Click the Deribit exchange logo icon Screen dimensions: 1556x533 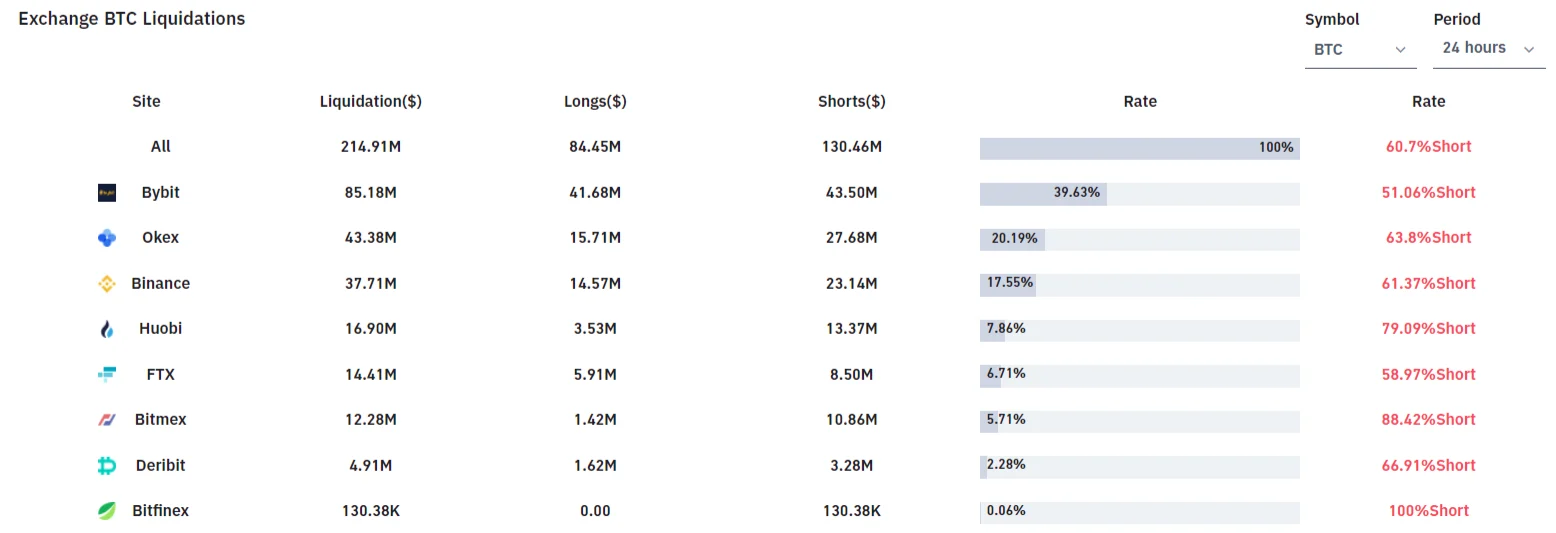point(107,466)
